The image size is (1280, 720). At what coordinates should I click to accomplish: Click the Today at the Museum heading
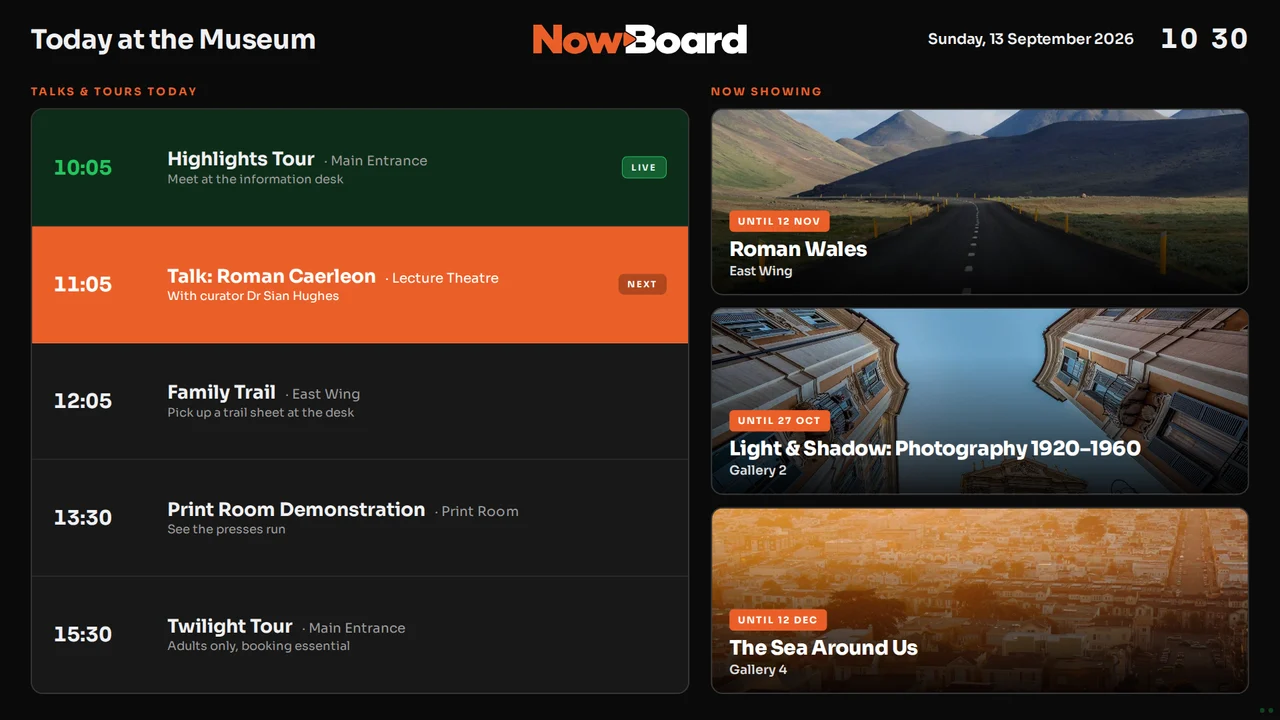coord(173,39)
